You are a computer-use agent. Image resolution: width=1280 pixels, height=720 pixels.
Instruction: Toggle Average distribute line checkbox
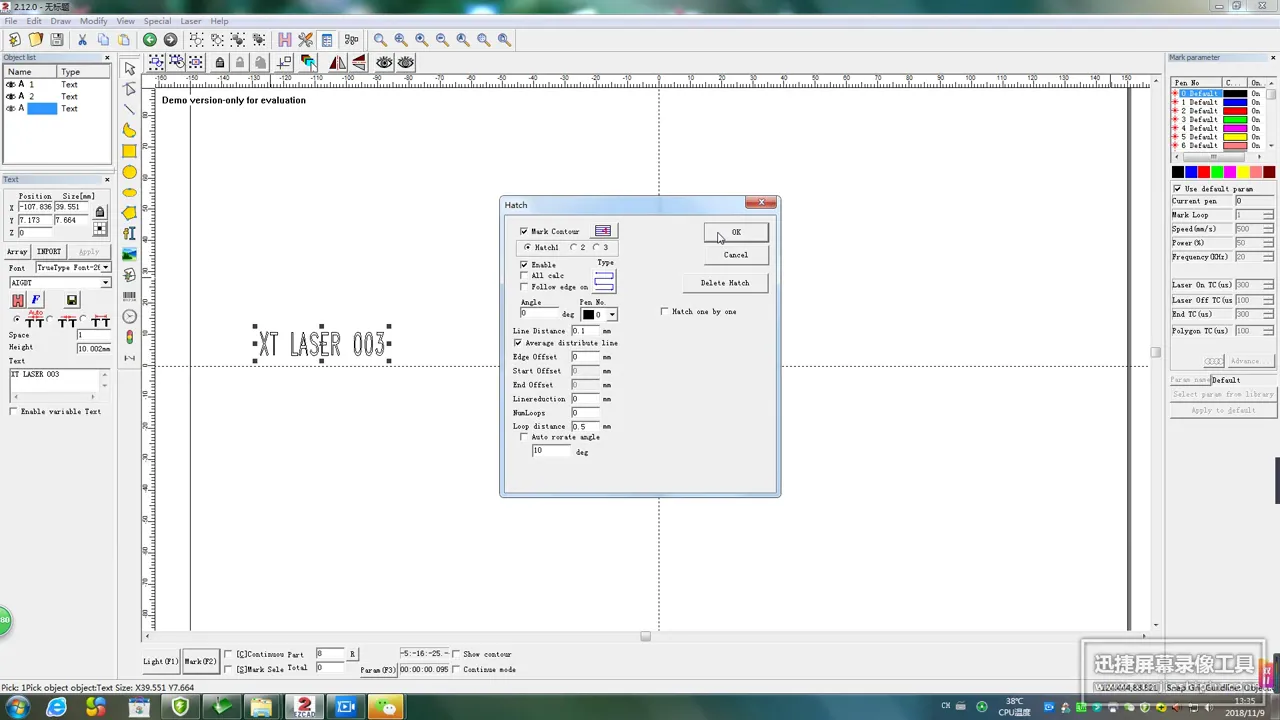(518, 343)
